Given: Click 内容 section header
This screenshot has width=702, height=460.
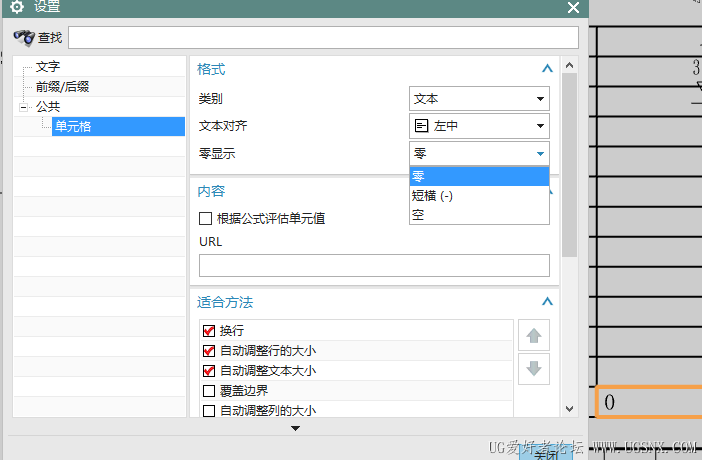Looking at the screenshot, I should (x=211, y=191).
